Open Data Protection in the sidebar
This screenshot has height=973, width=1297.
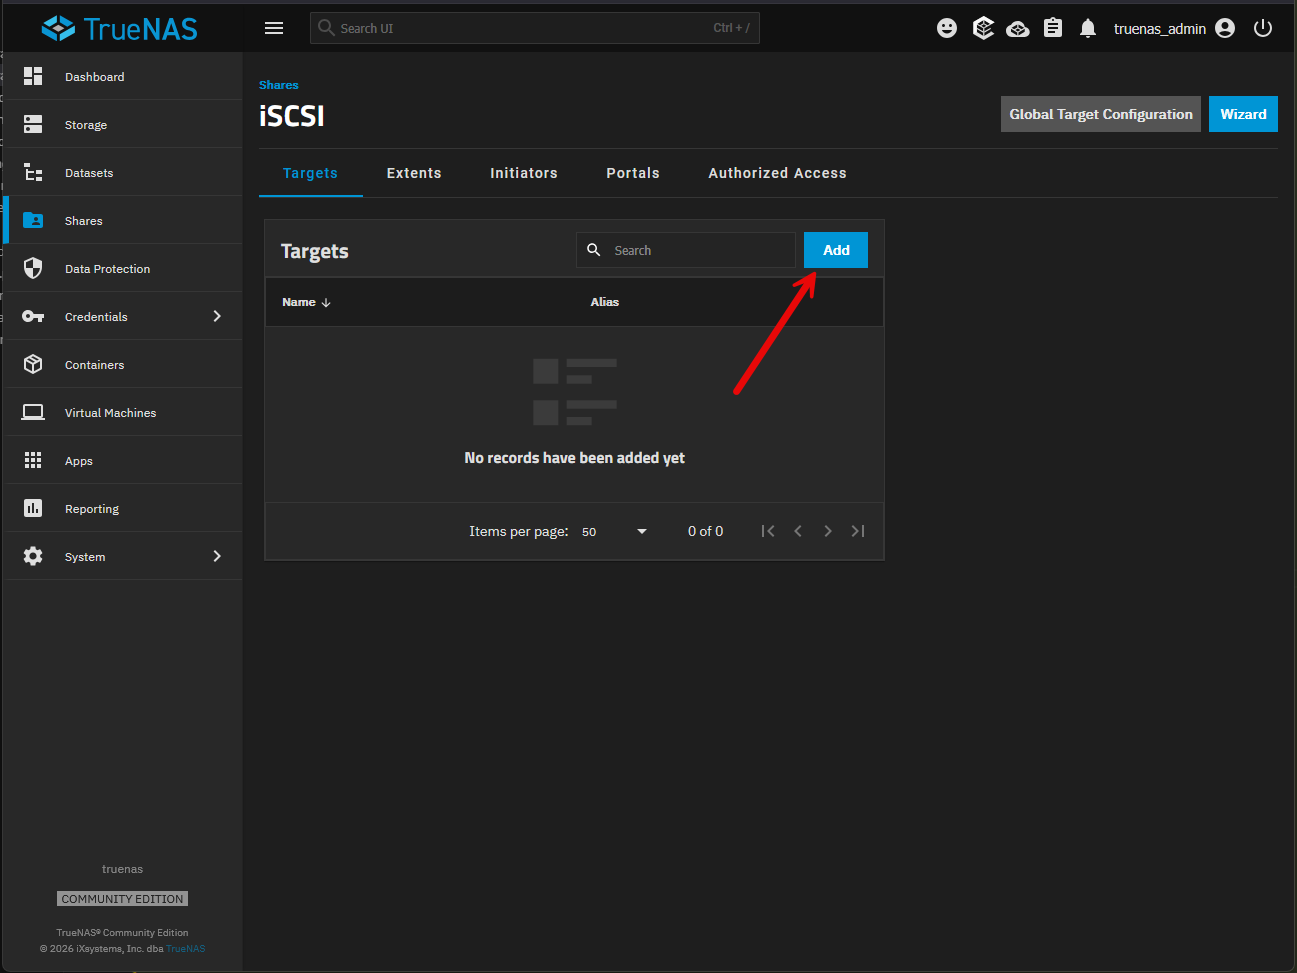124,268
